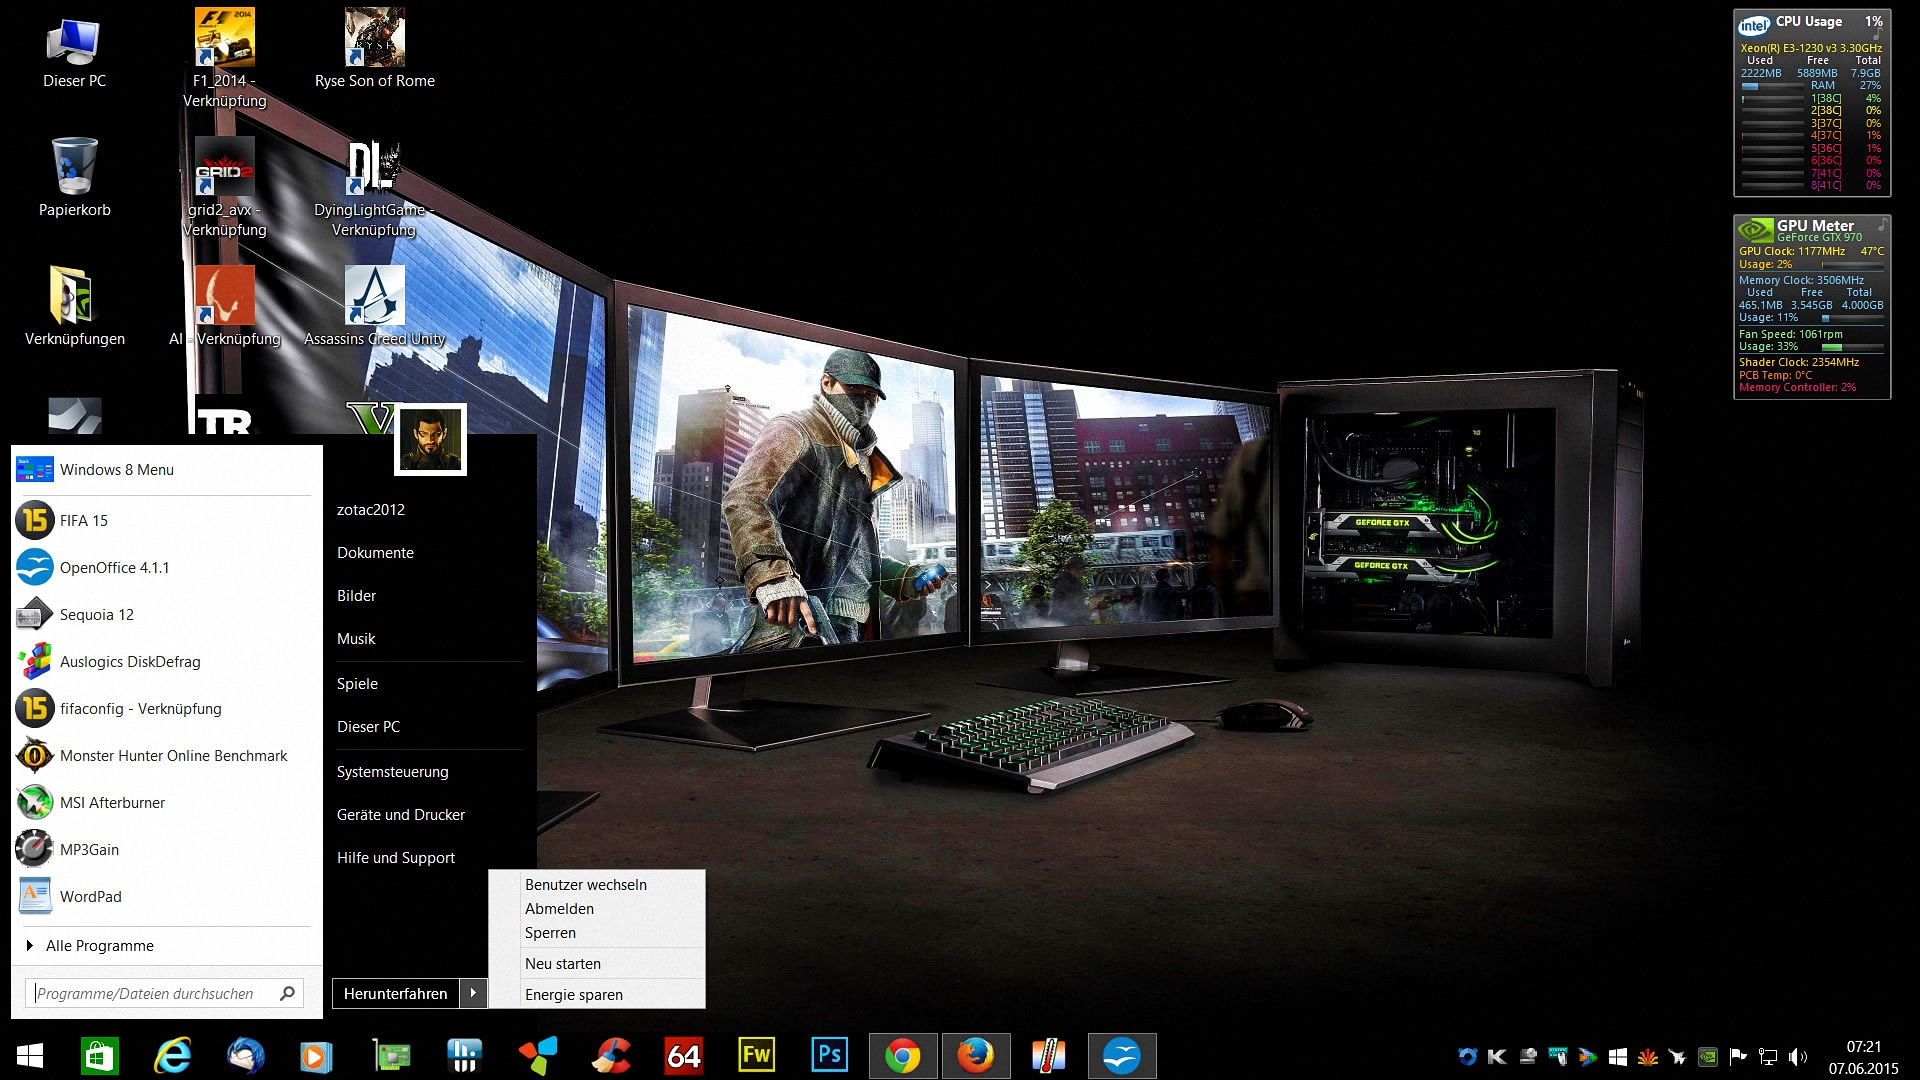Click the arrow next to Herunterfahren

(473, 993)
